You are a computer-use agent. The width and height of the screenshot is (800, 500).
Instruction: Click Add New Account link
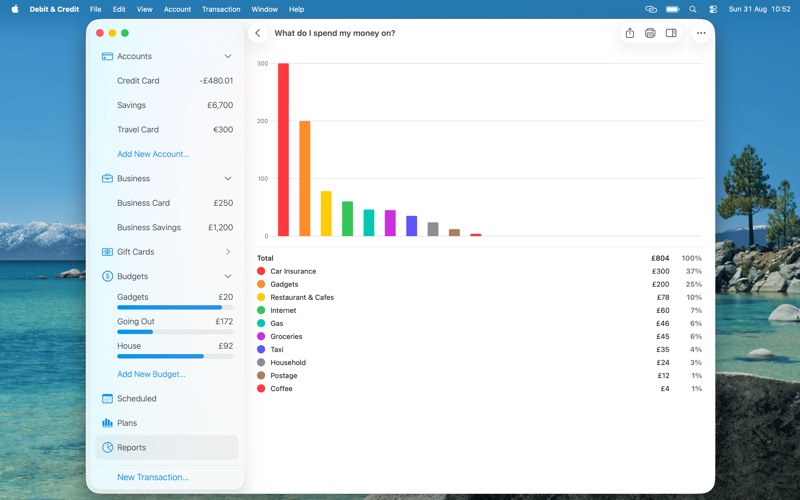pyautogui.click(x=153, y=154)
